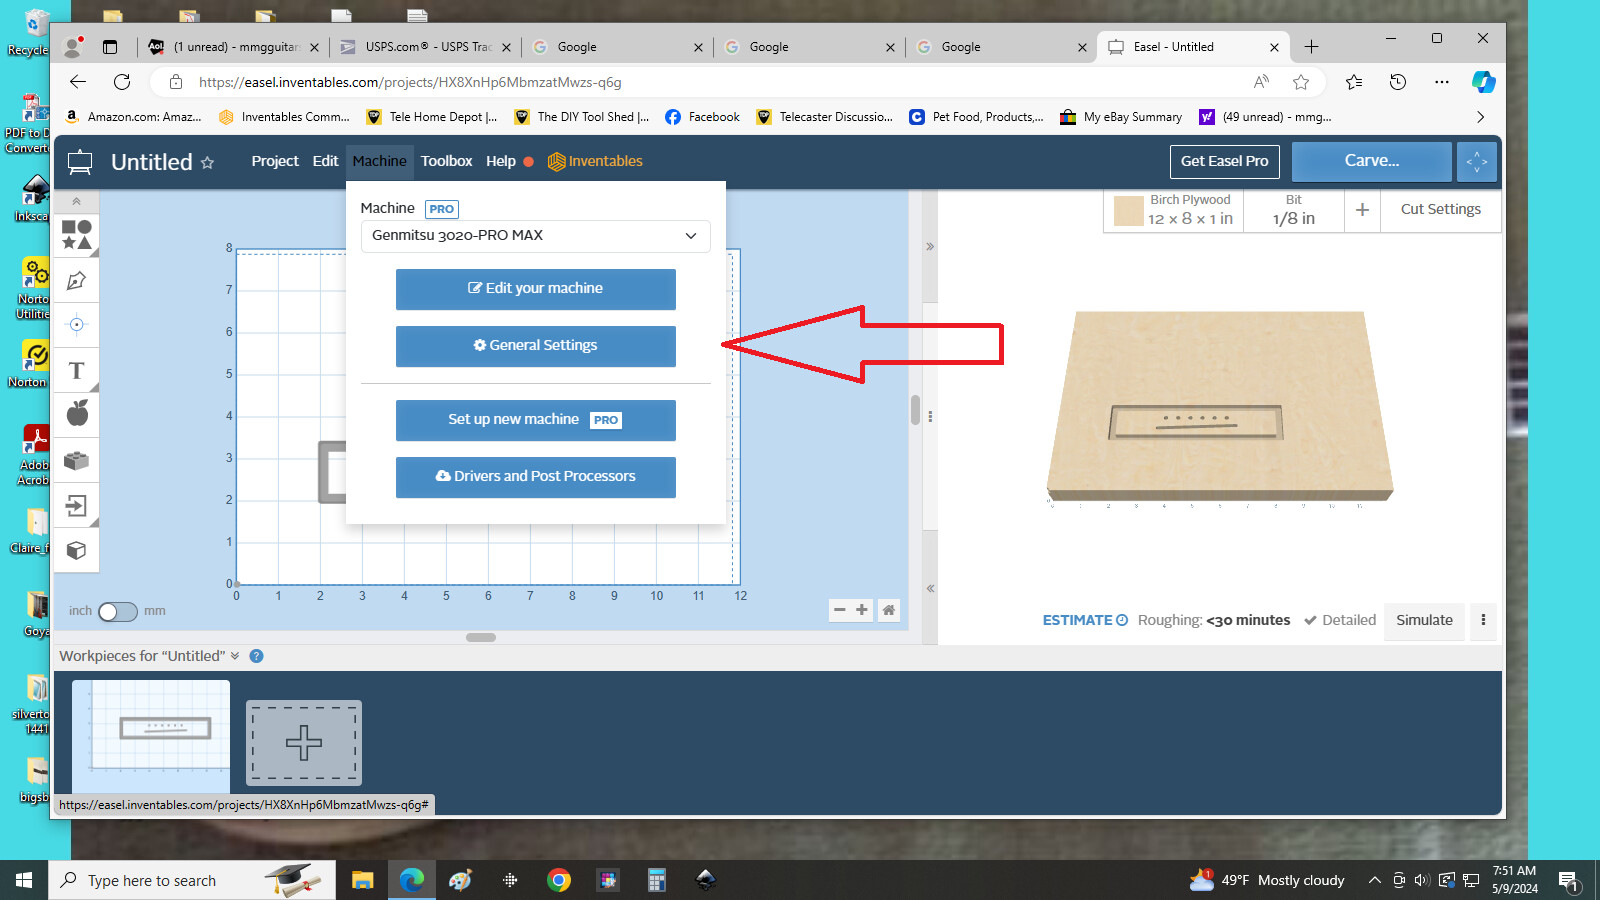
Task: Click the General Settings button
Action: point(535,345)
